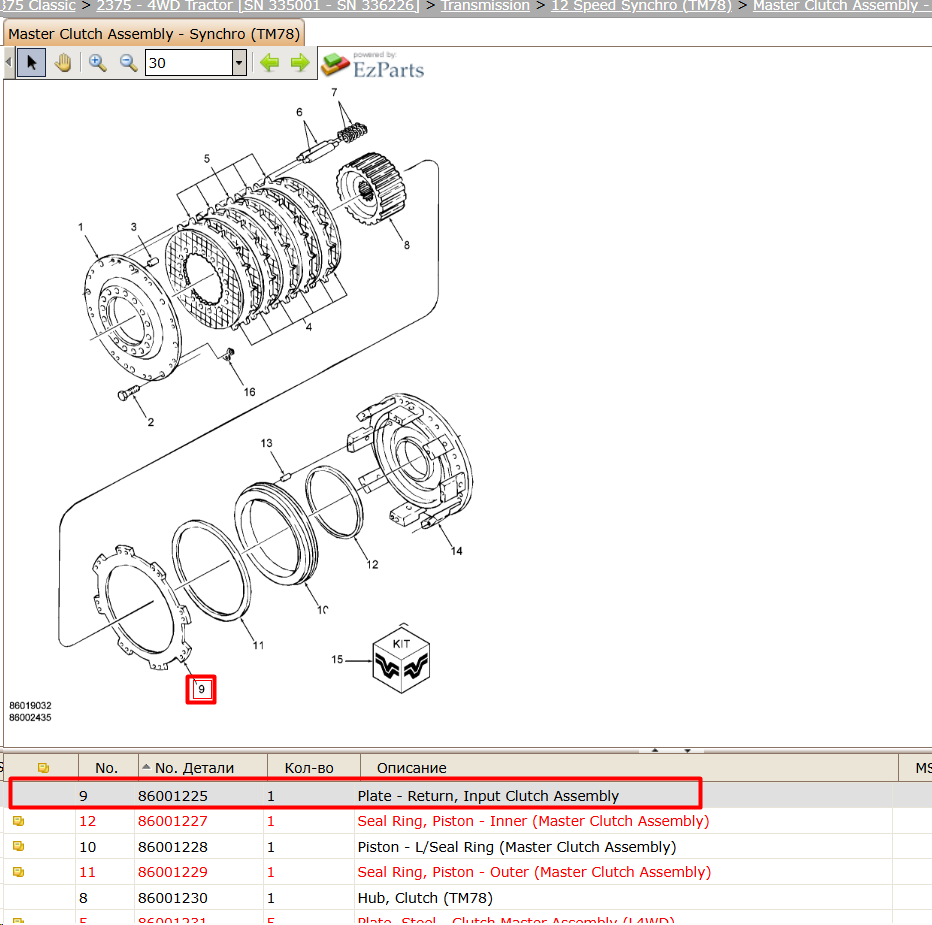Go forward with the green right arrow
The height and width of the screenshot is (925, 932).
point(300,62)
